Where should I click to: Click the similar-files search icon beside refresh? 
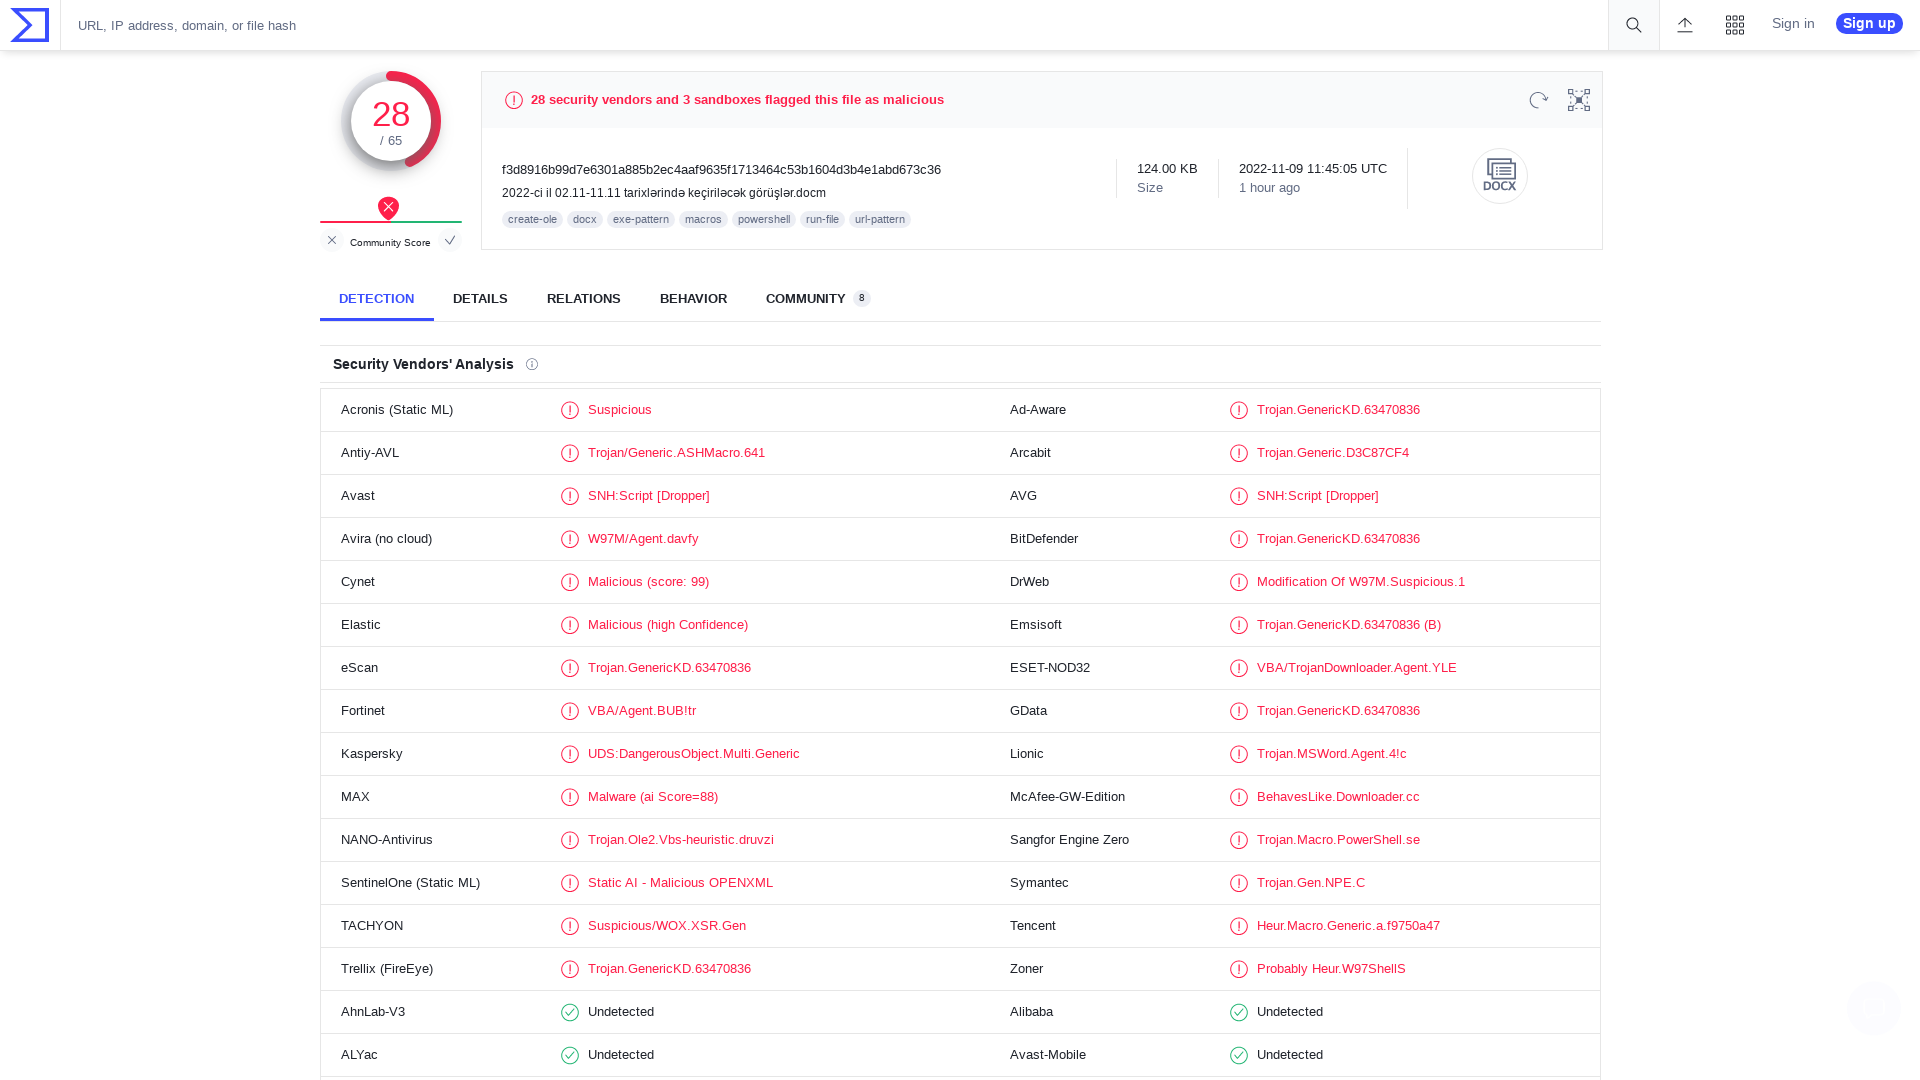coord(1578,100)
